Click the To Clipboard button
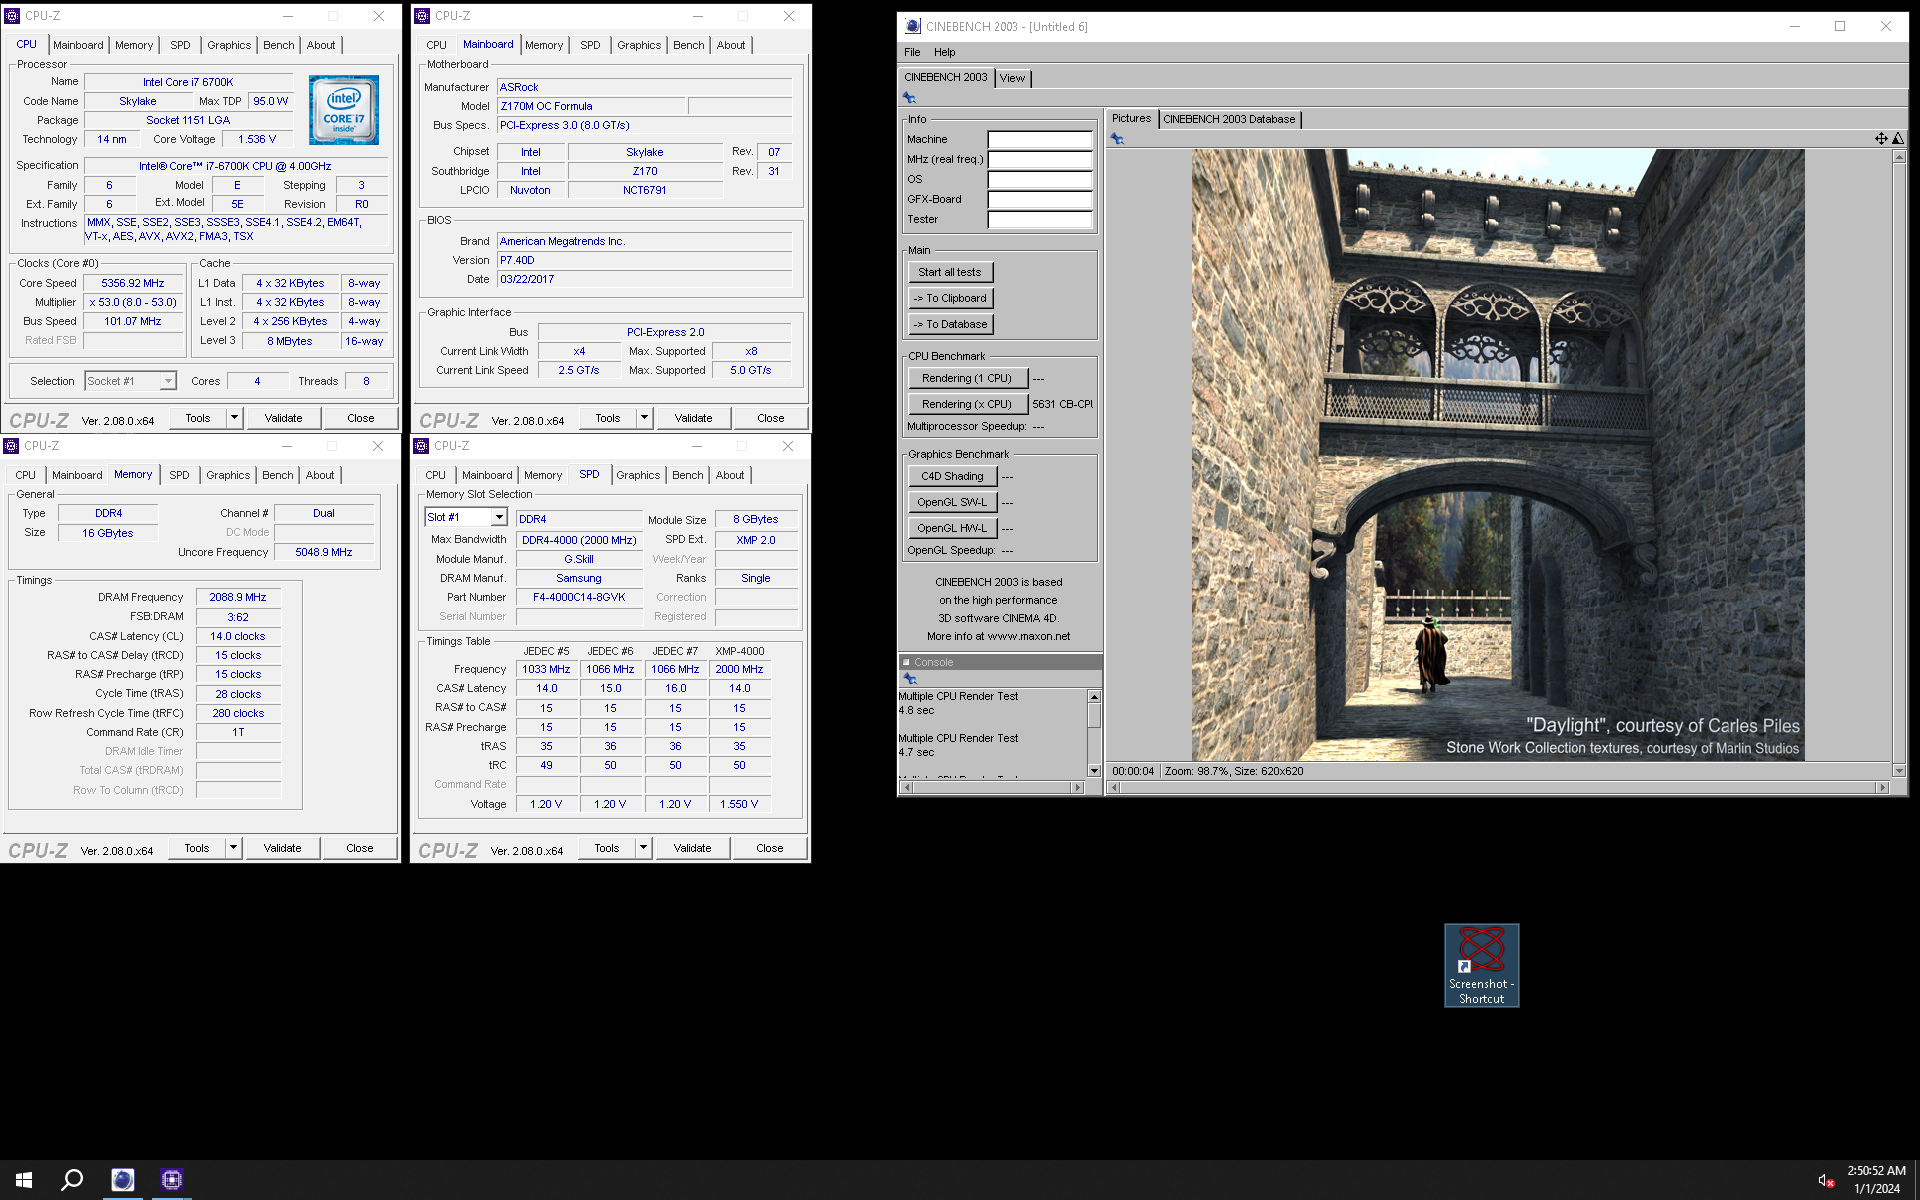The height and width of the screenshot is (1200, 1920). click(950, 298)
